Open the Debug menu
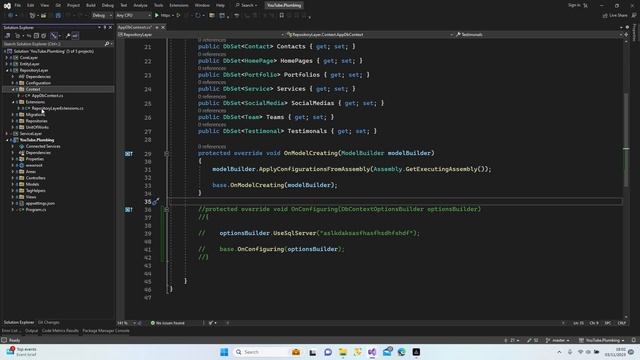 (108, 5)
